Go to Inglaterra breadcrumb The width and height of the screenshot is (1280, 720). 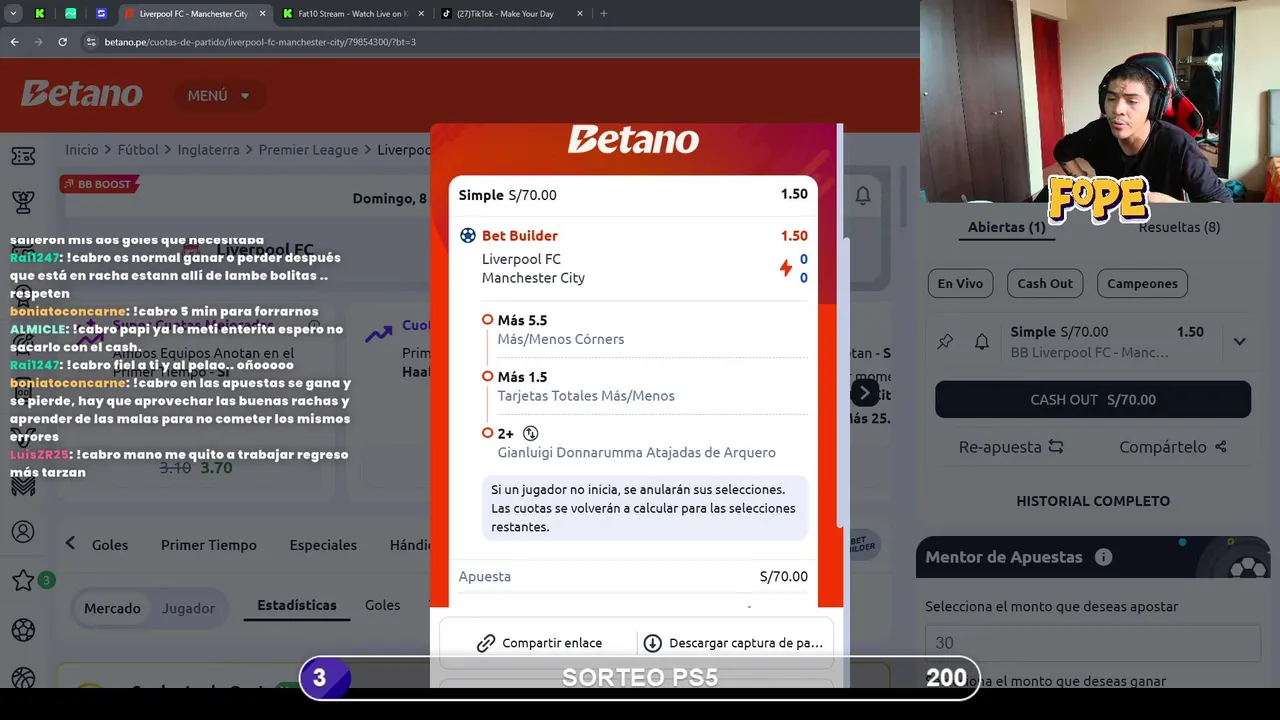click(208, 149)
